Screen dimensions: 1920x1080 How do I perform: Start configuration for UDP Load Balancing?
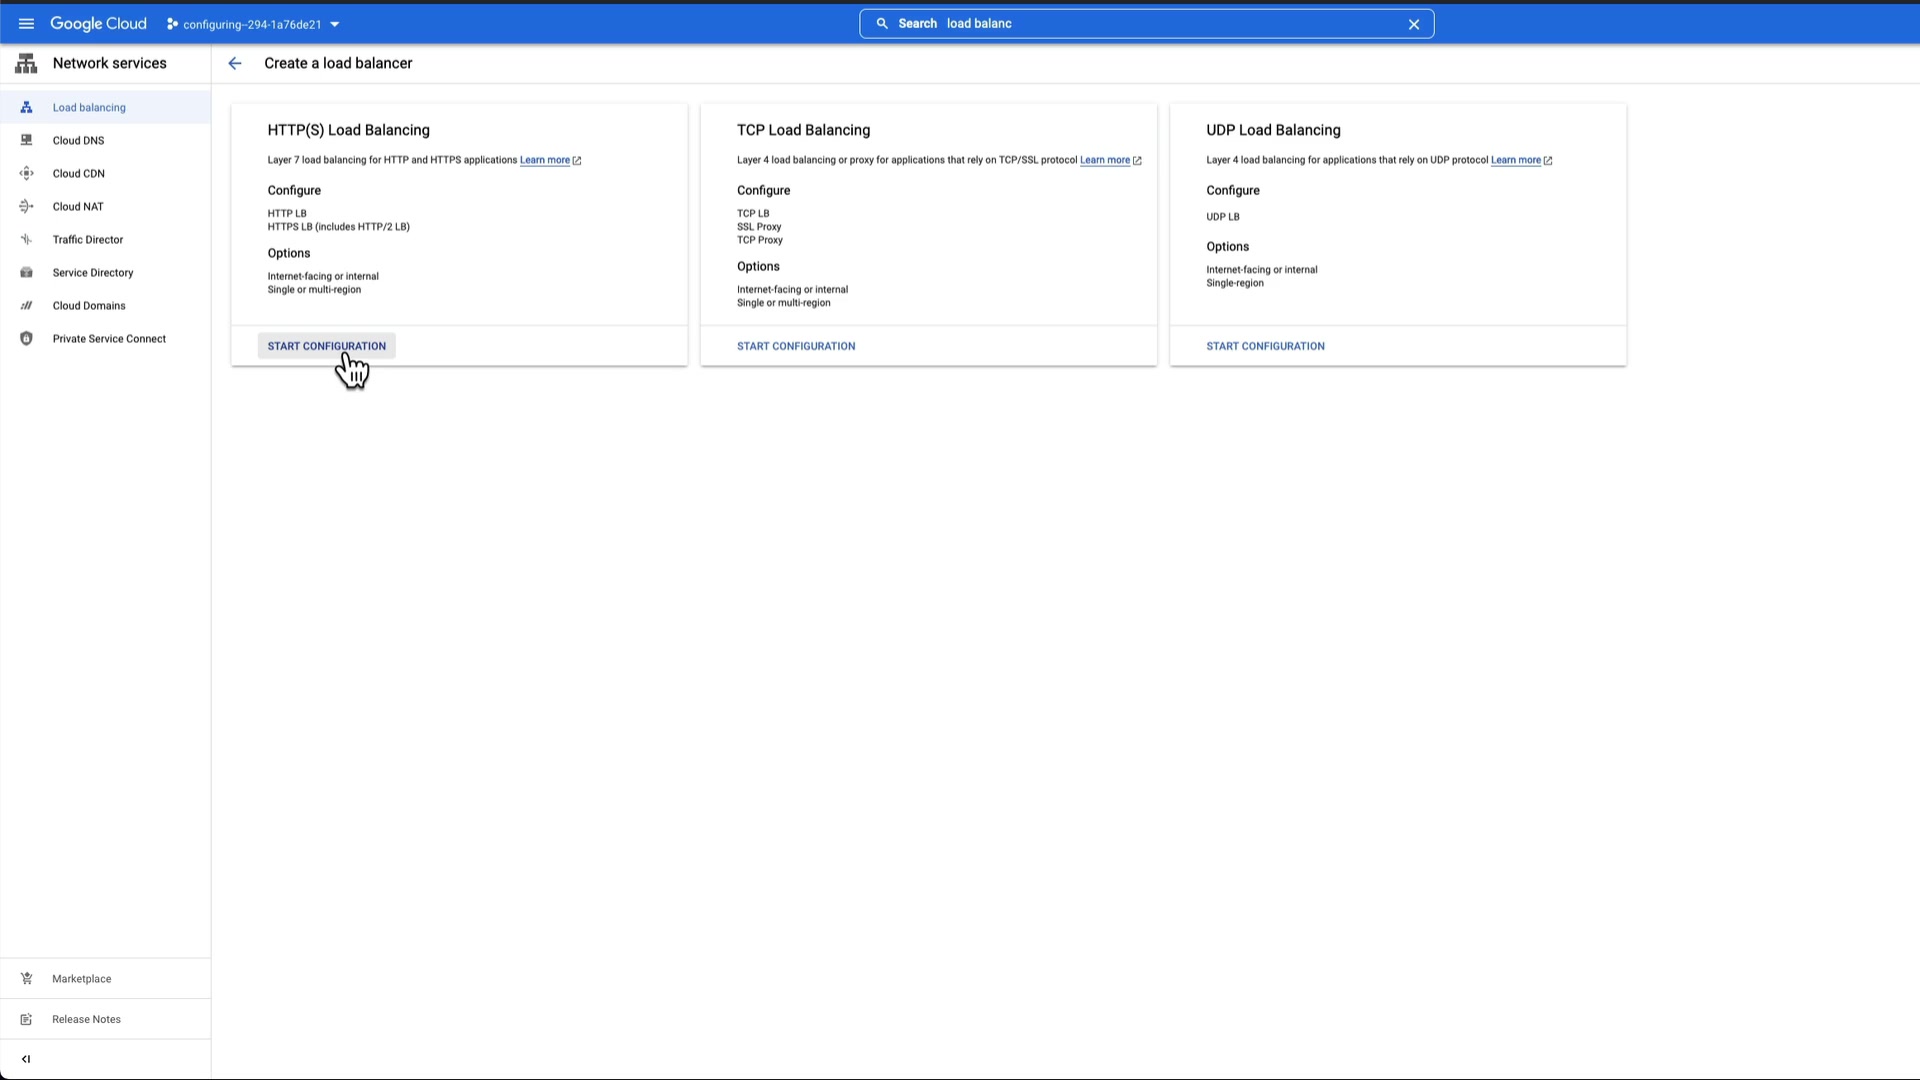(1265, 346)
